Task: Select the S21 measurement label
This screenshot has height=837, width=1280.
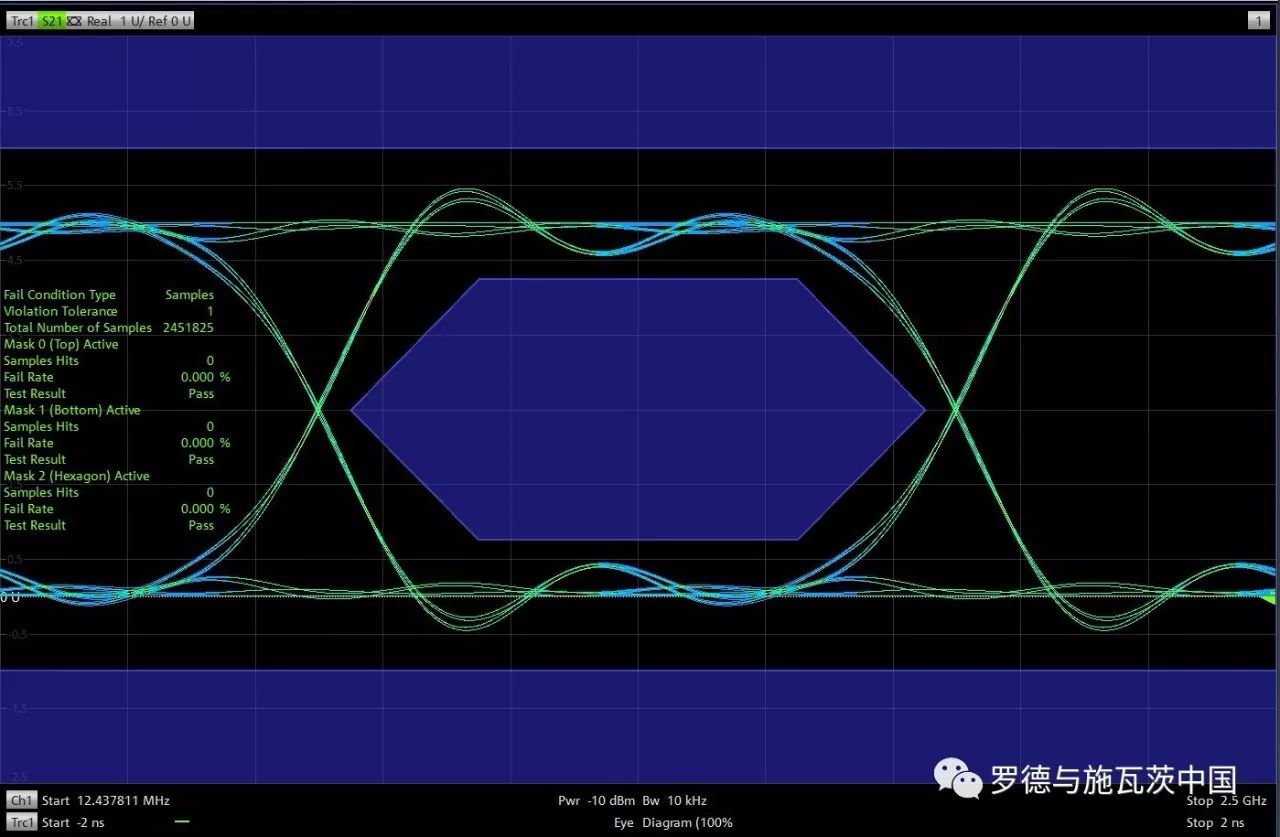Action: (x=51, y=21)
